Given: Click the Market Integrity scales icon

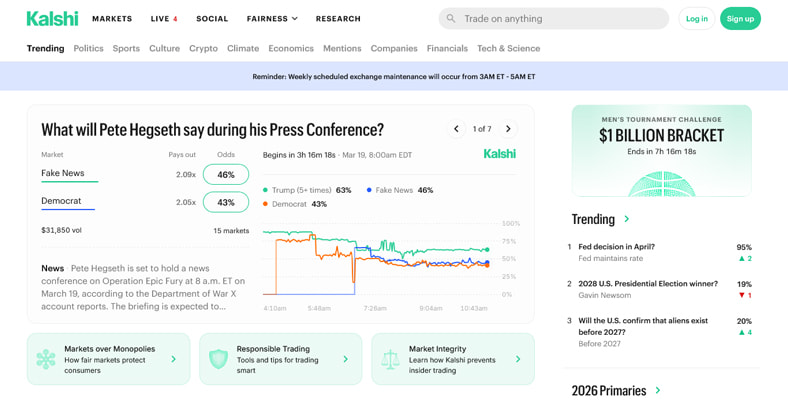Looking at the screenshot, I should pyautogui.click(x=390, y=359).
